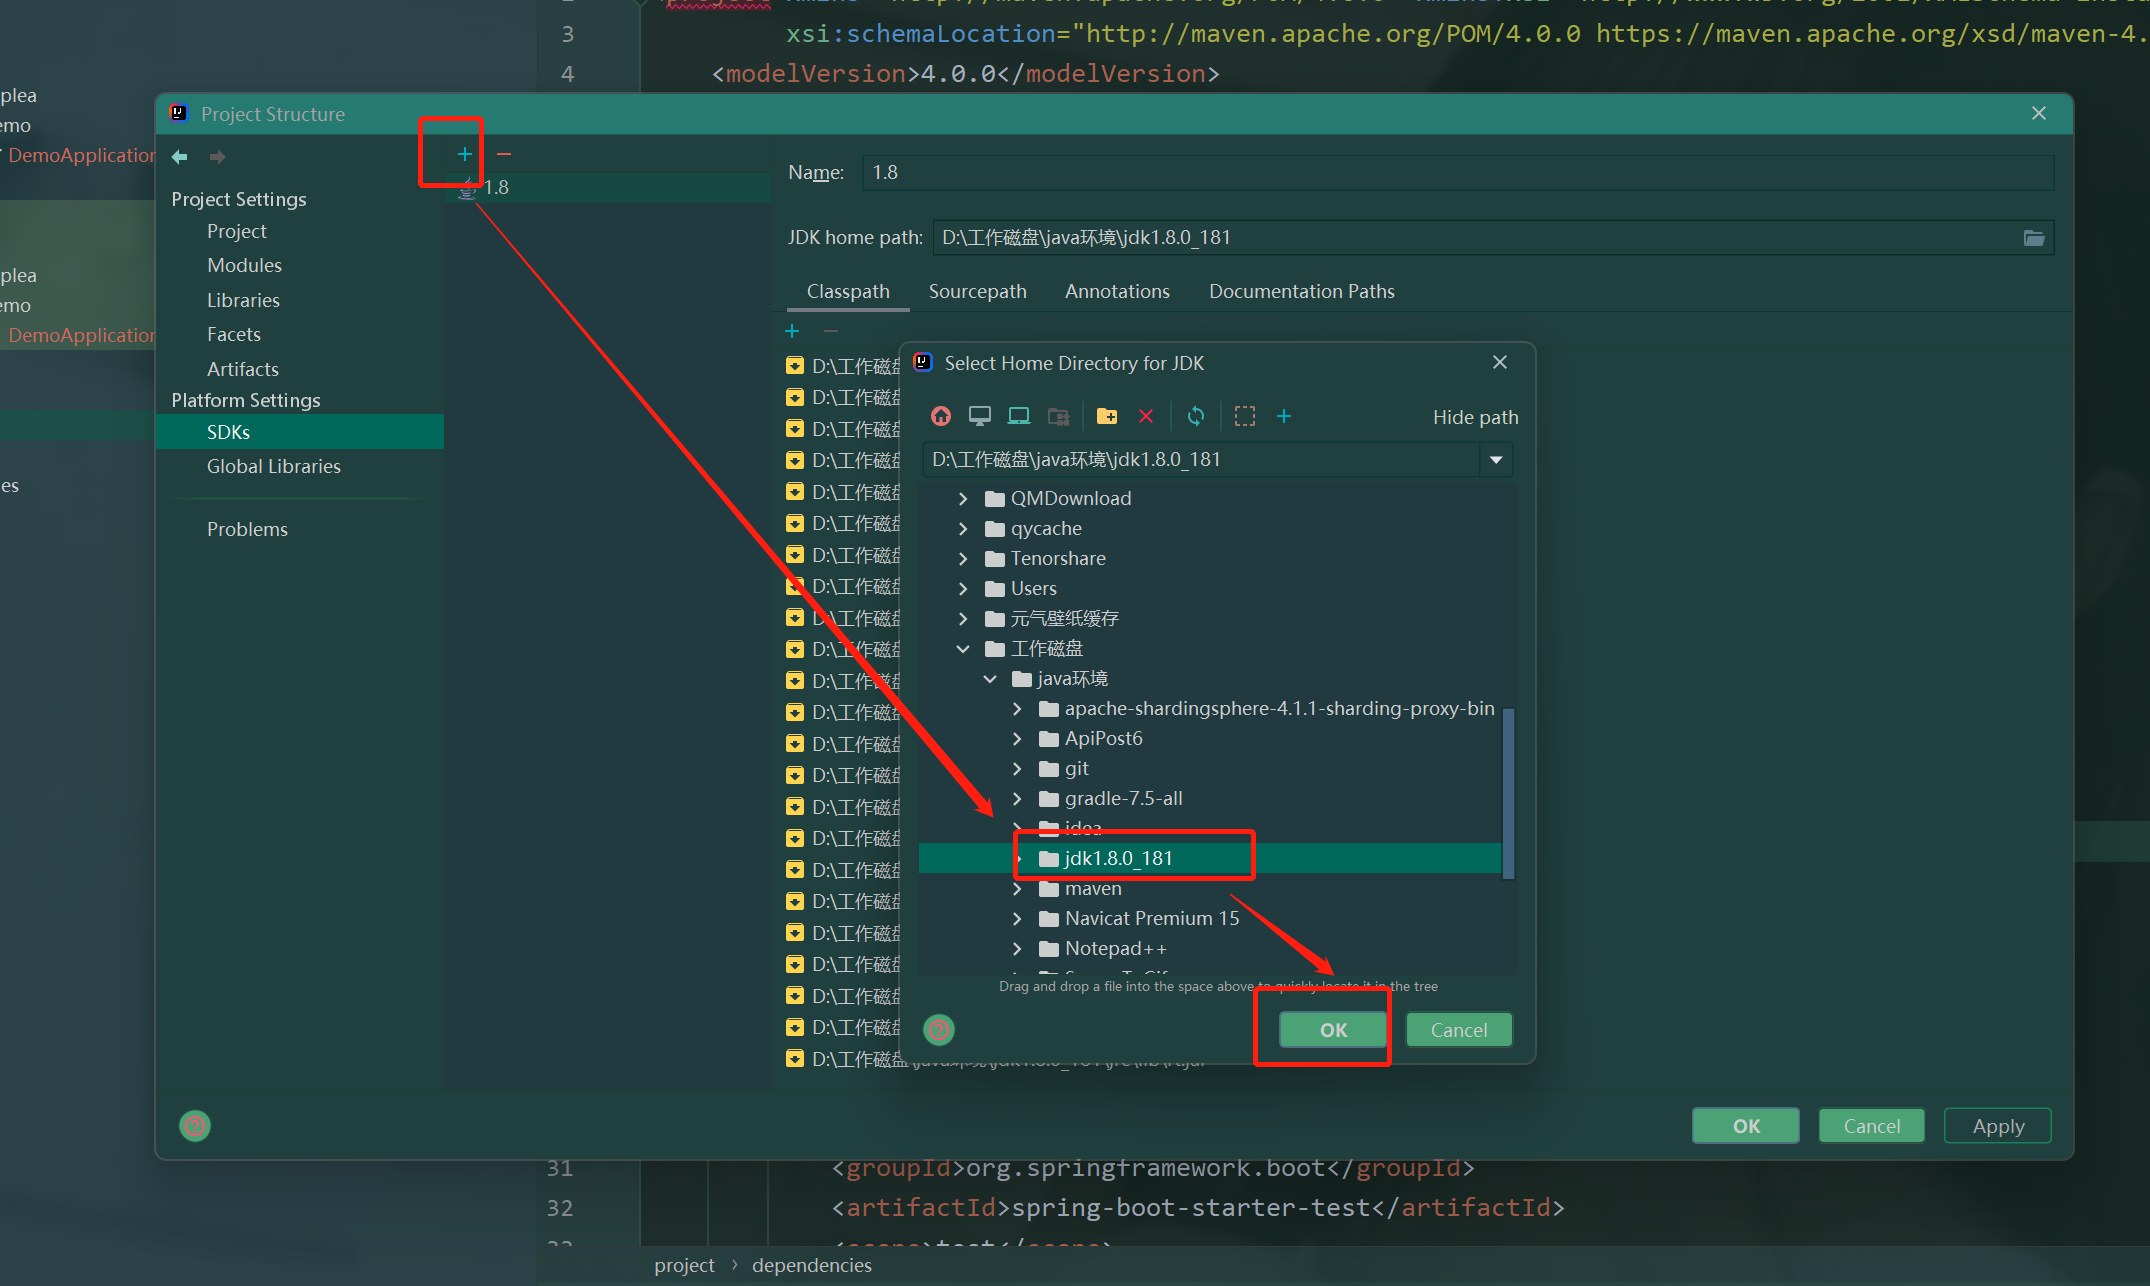This screenshot has width=2150, height=1286.
Task: Select Global Libraries under Platform Settings
Action: pyautogui.click(x=272, y=465)
